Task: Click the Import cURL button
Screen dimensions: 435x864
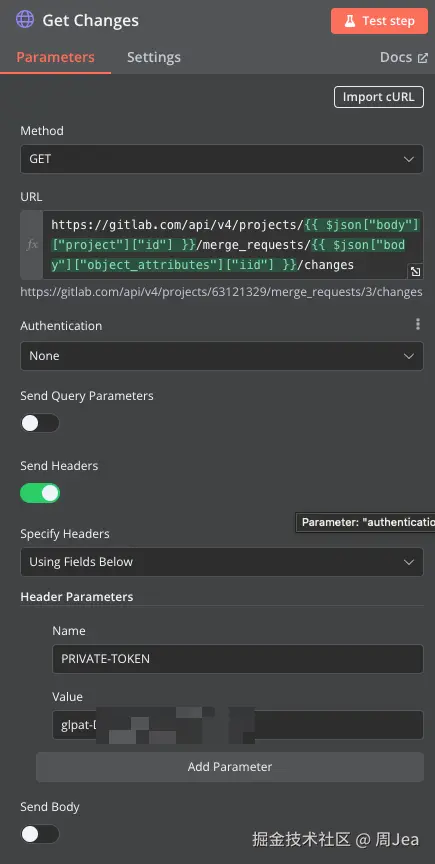Action: coord(379,97)
